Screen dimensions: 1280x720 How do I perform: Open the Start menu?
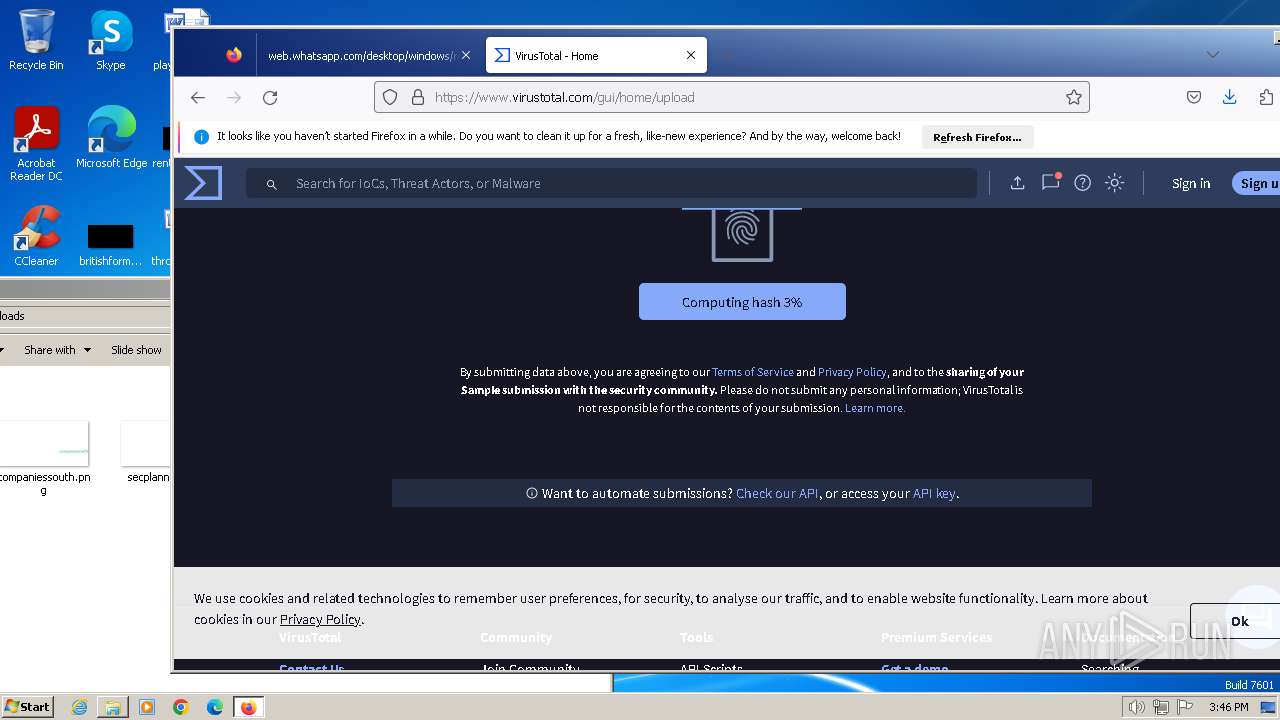pyautogui.click(x=27, y=707)
